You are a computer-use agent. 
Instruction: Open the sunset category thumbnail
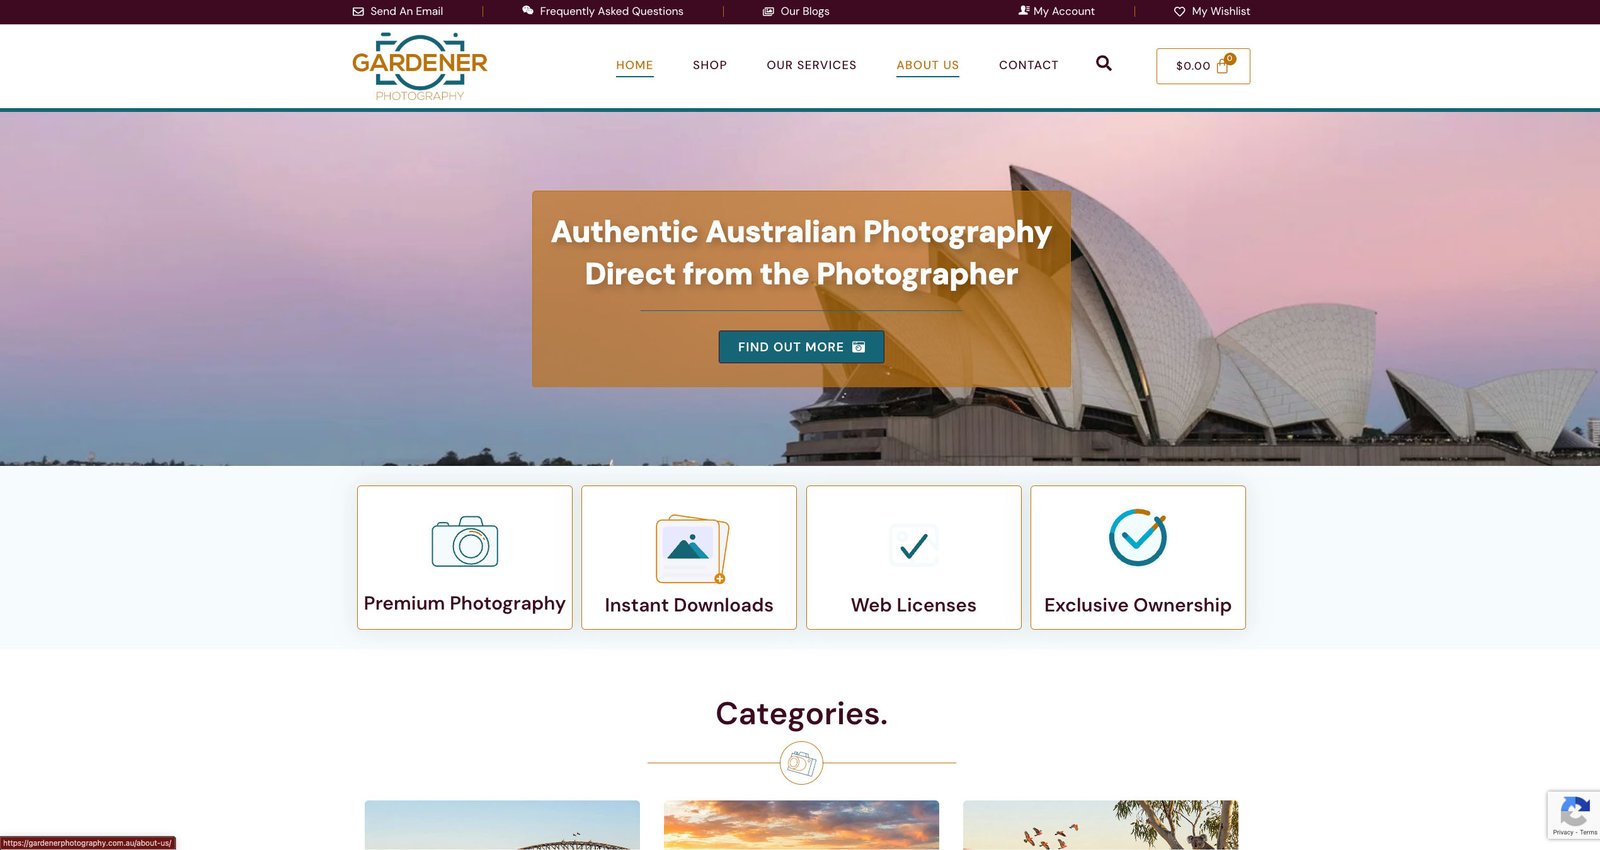pyautogui.click(x=801, y=825)
